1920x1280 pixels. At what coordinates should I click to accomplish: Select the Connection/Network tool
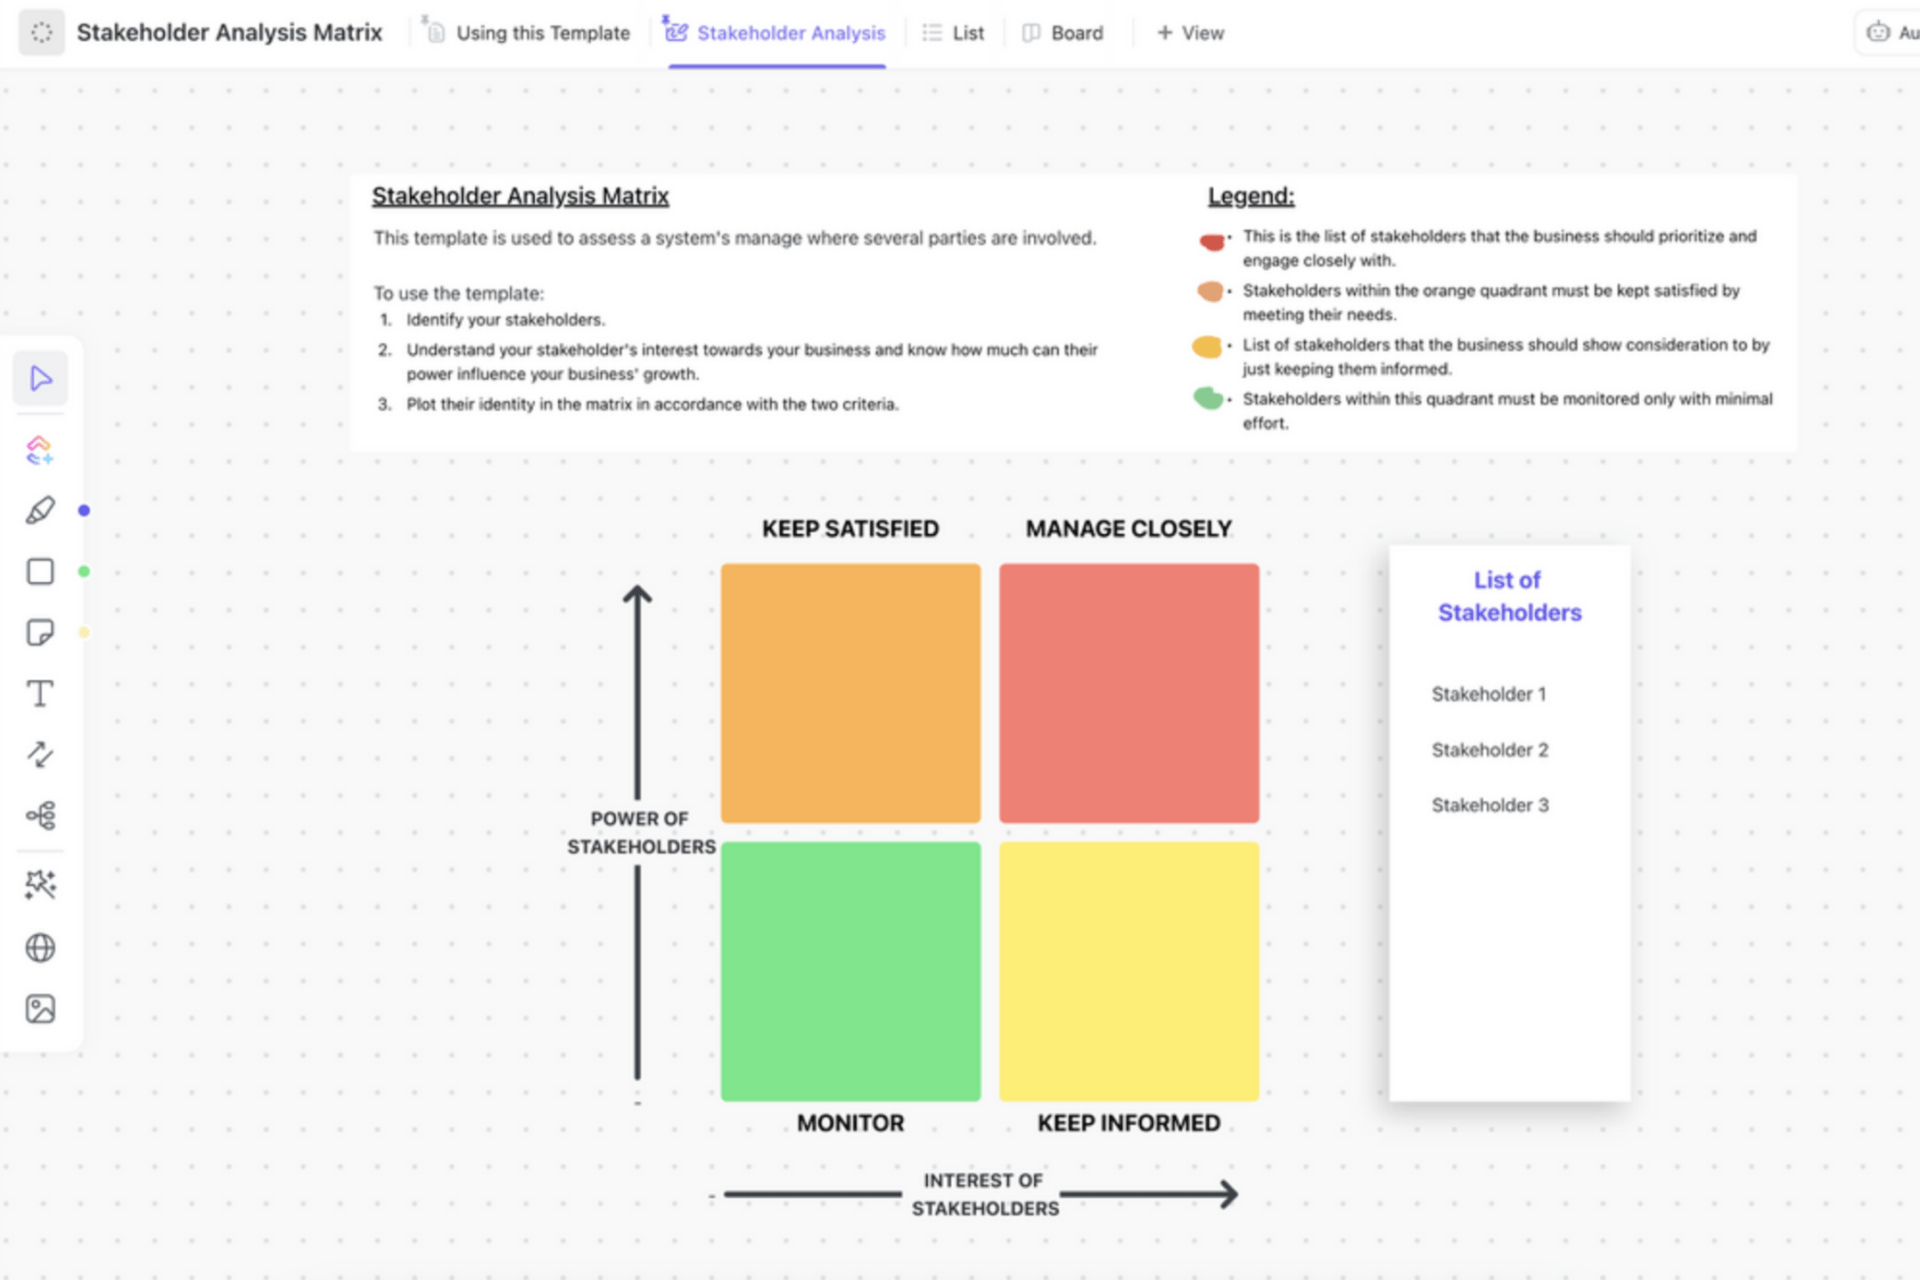pos(39,816)
